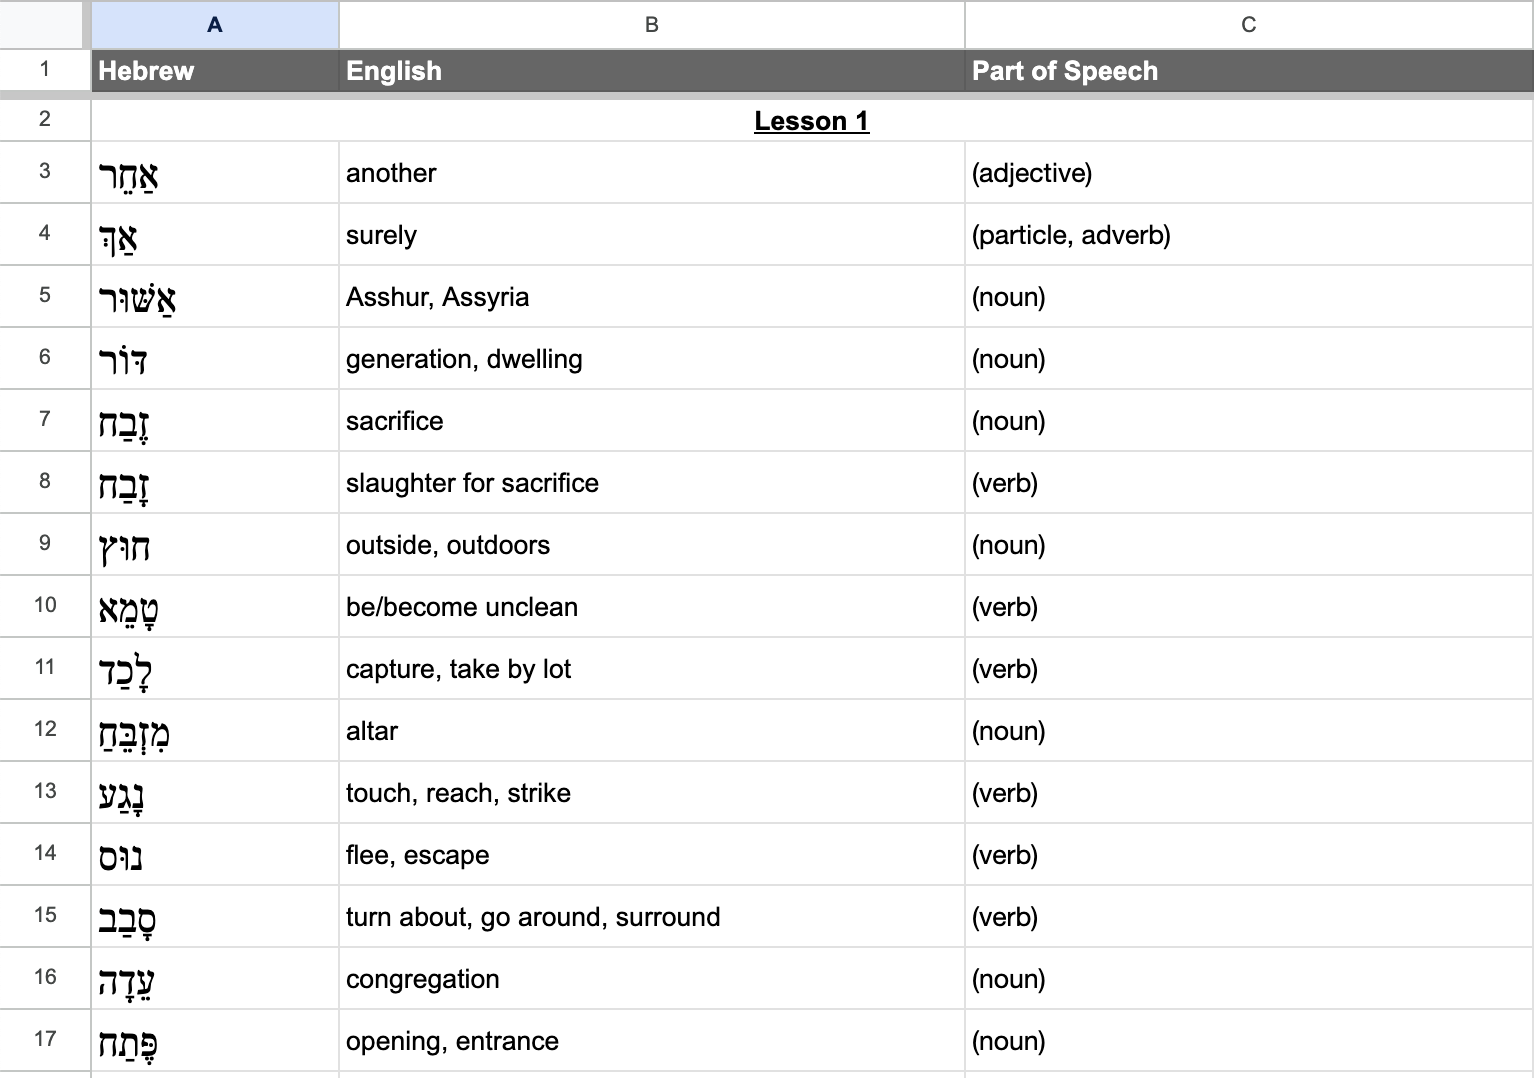Select '(verb)' cell in slaughter row

pos(1249,483)
